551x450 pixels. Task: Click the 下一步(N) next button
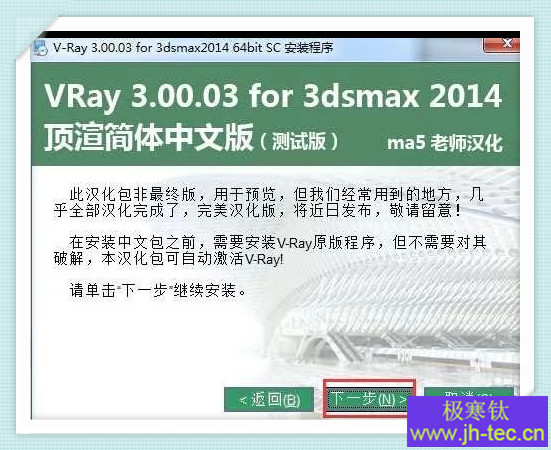click(369, 399)
